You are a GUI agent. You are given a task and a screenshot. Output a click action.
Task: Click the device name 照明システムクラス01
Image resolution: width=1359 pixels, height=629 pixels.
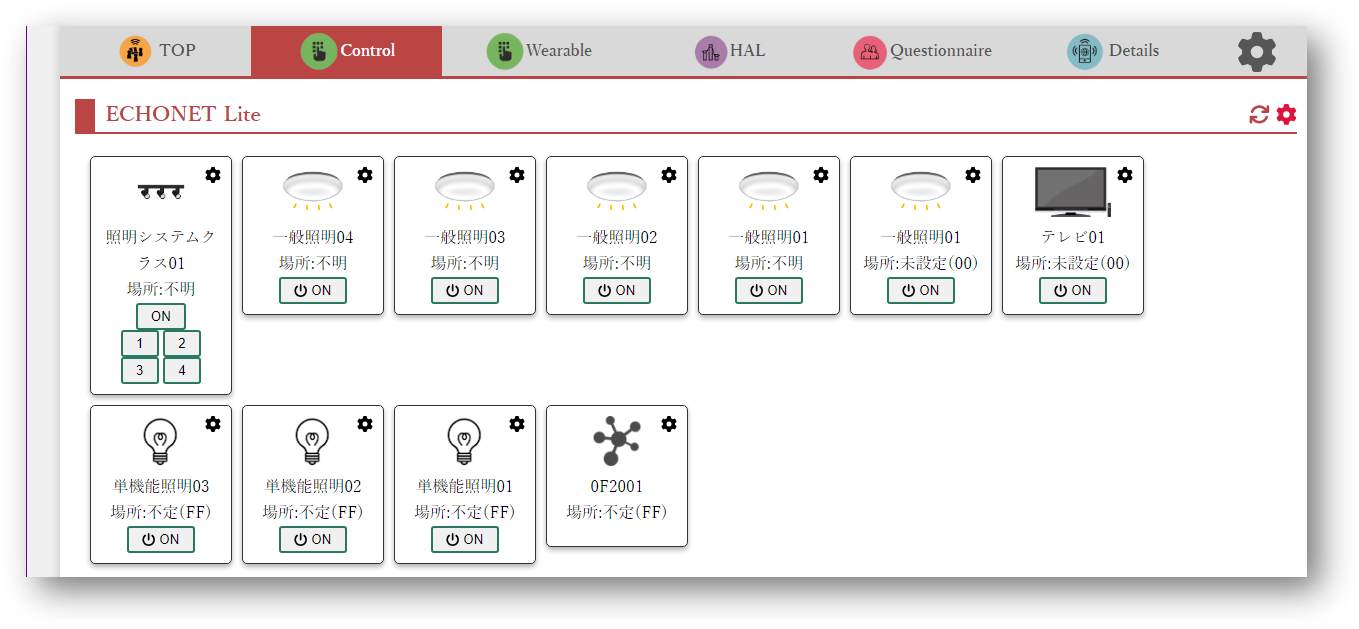(161, 250)
